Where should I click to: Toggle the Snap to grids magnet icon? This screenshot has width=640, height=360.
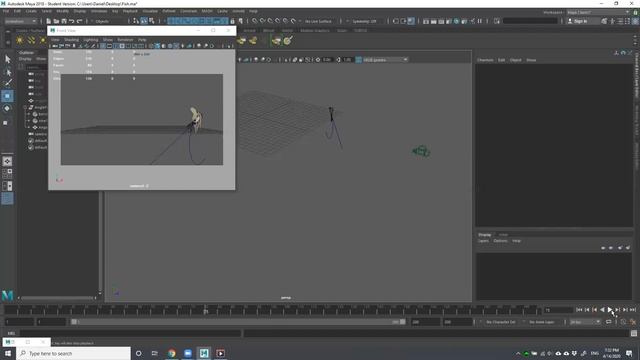point(255,21)
